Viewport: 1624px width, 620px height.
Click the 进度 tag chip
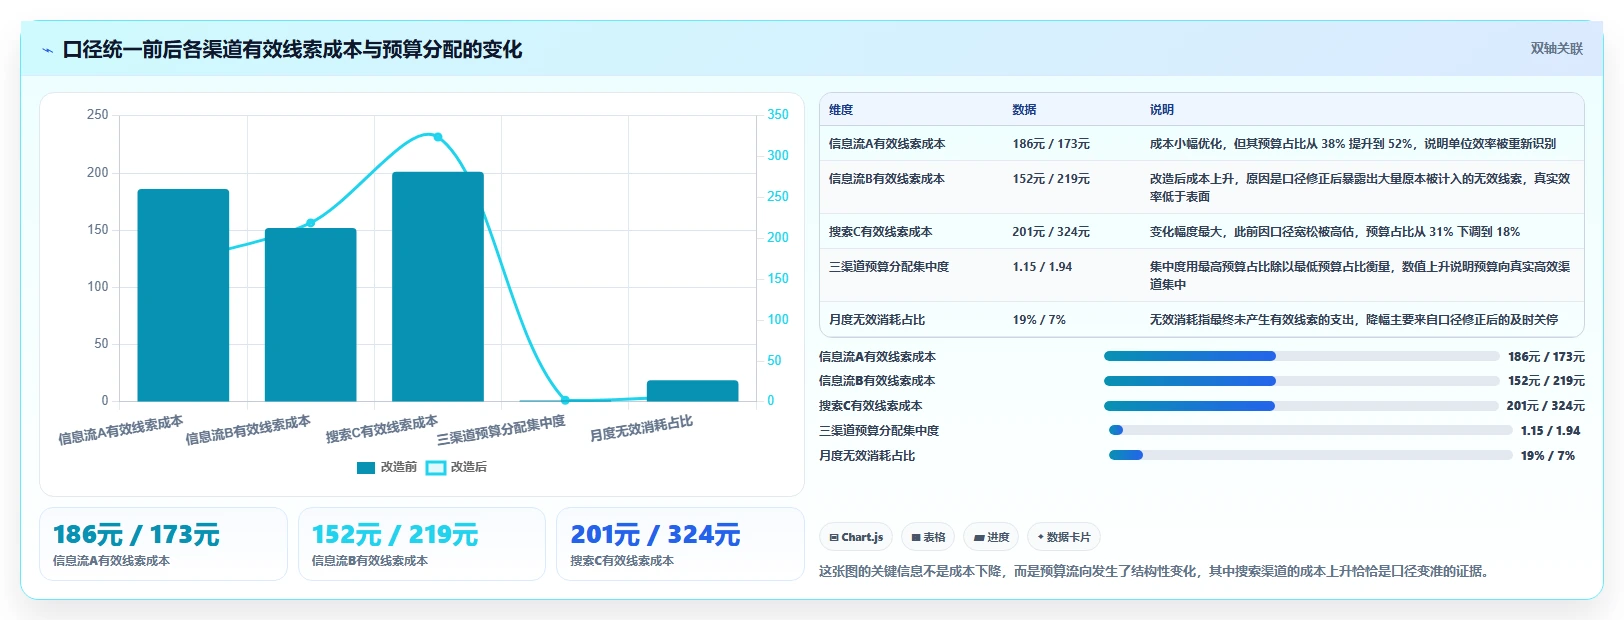[992, 537]
